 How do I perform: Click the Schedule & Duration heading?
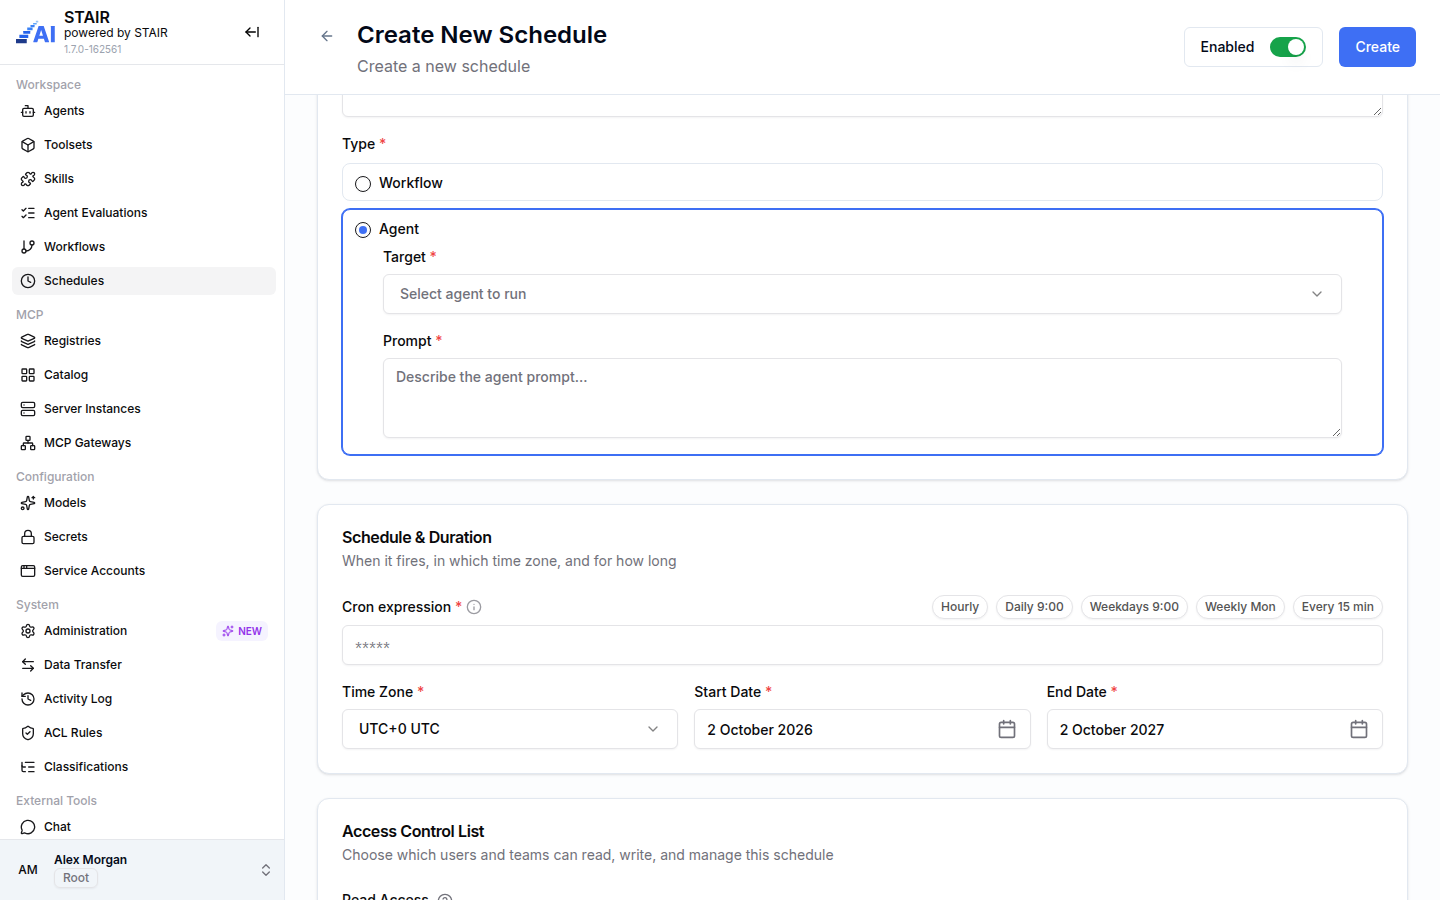[x=417, y=537]
